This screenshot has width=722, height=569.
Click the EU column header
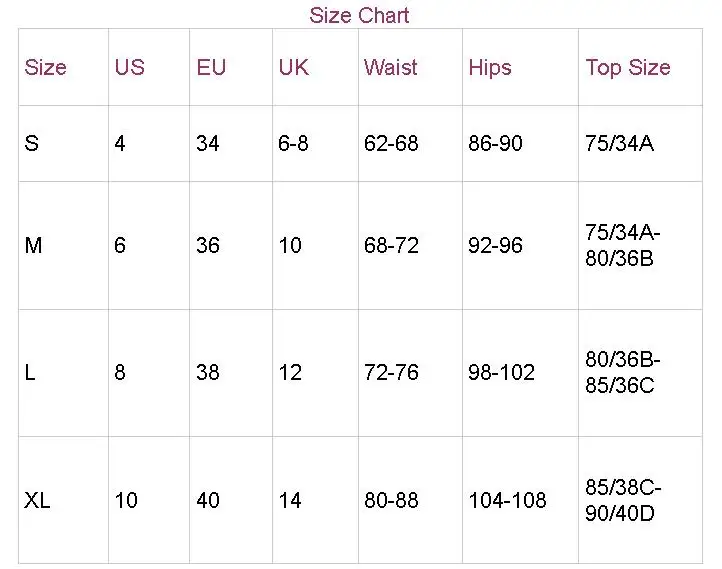coord(211,67)
